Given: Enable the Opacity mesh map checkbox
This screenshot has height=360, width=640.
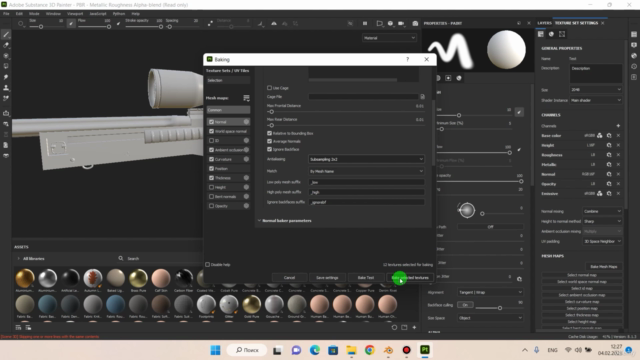Looking at the screenshot, I should click(211, 206).
